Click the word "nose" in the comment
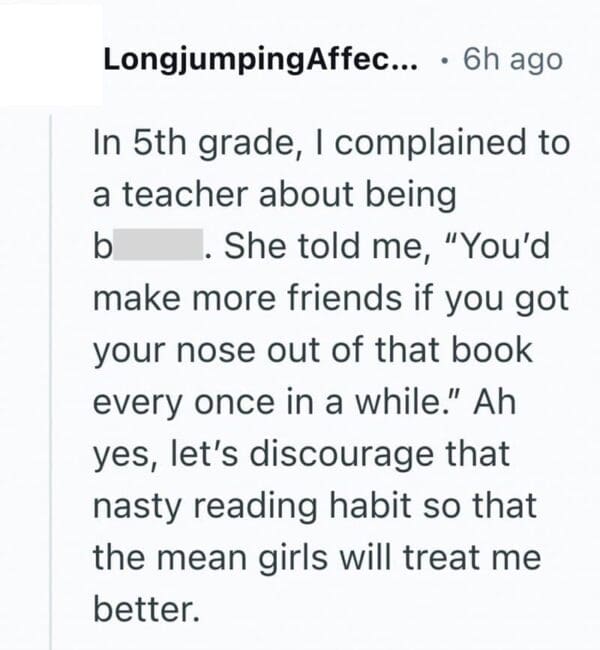The image size is (600, 650). [x=209, y=350]
